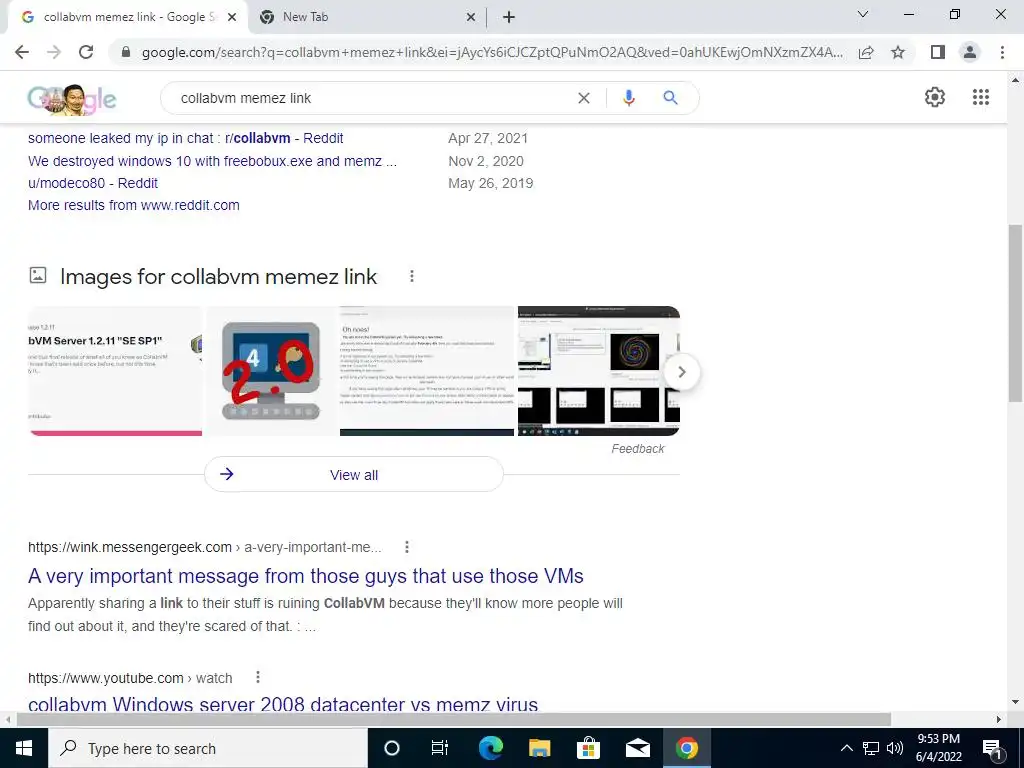The height and width of the screenshot is (768, 1024).
Task: Open More results from www.reddit.com
Action: pos(134,205)
